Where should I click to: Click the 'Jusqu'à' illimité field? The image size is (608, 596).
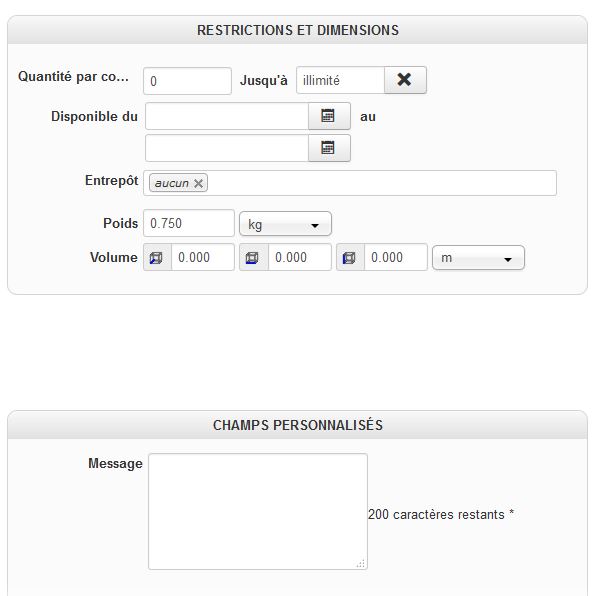340,80
